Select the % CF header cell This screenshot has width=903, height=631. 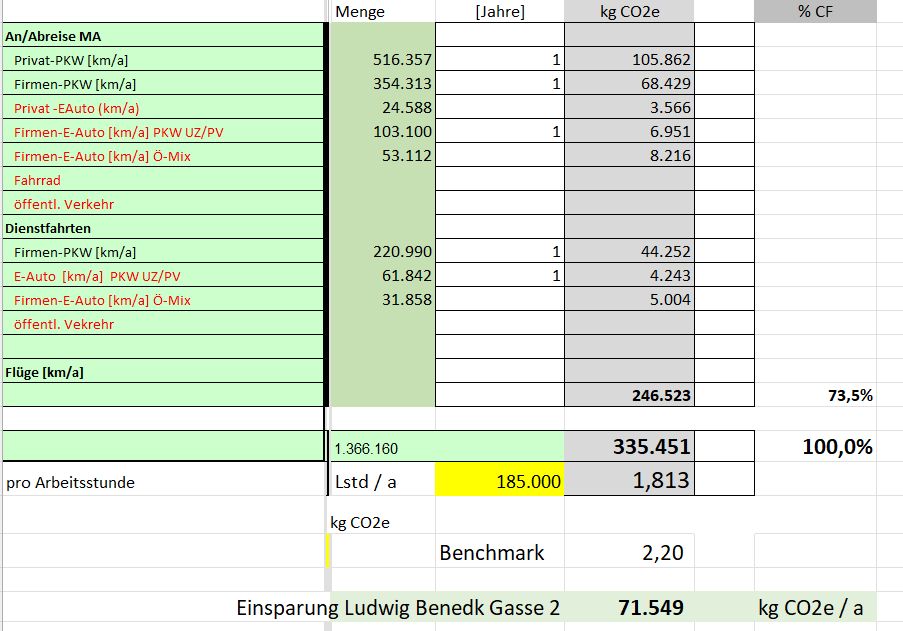pos(815,12)
